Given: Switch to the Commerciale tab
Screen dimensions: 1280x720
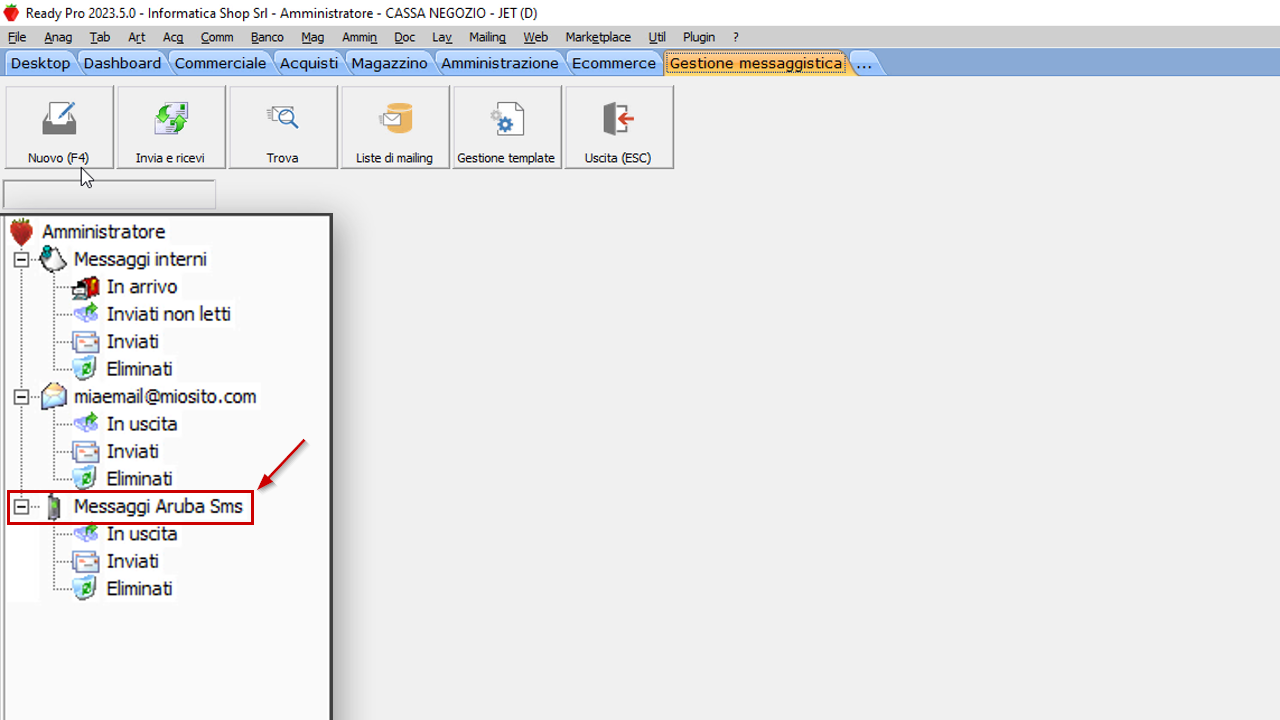Looking at the screenshot, I should click(x=221, y=63).
